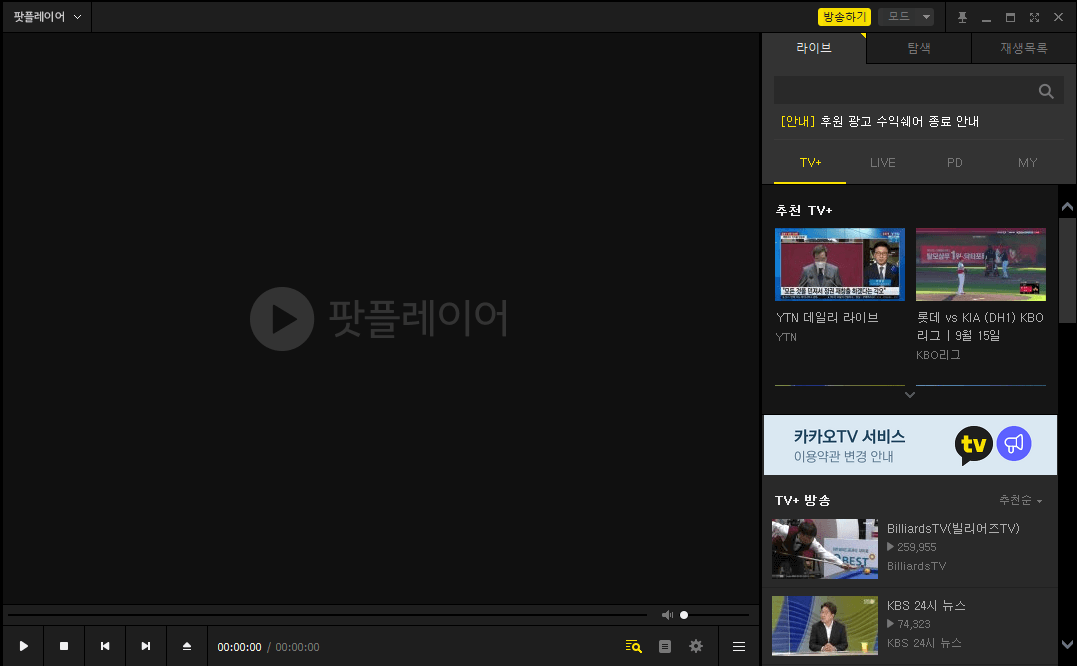
Task: Click the KBS 24시 뉴스 title text
Action: point(926,606)
